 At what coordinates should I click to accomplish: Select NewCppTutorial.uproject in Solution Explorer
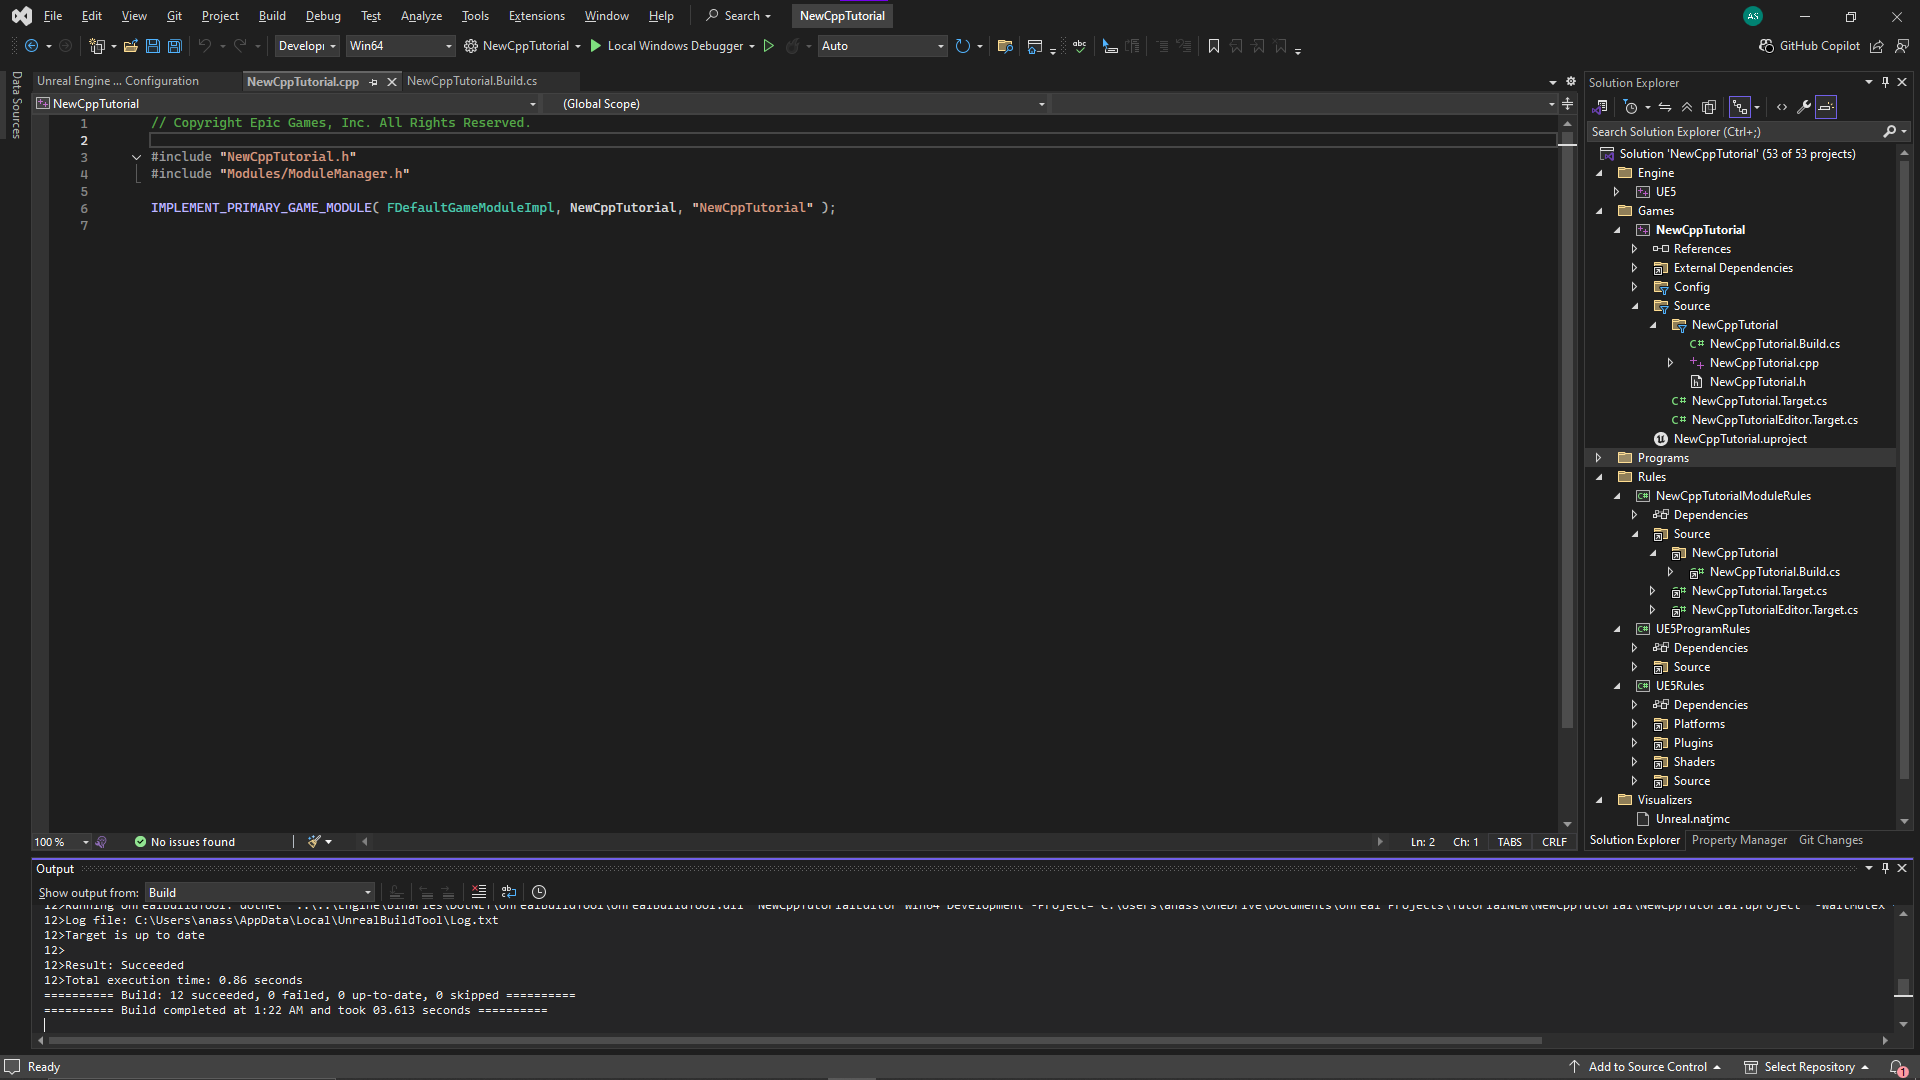pos(1740,439)
